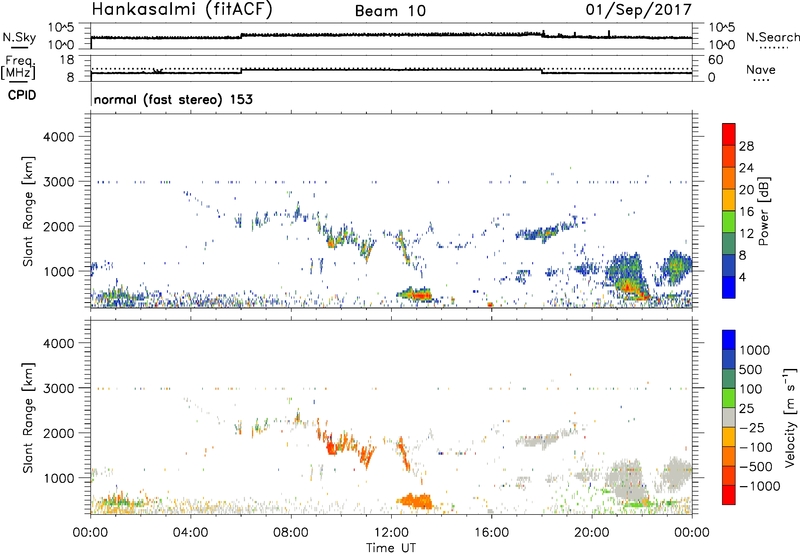Click the '28' value on Power colorbar
This screenshot has height=554, width=800.
pos(746,146)
